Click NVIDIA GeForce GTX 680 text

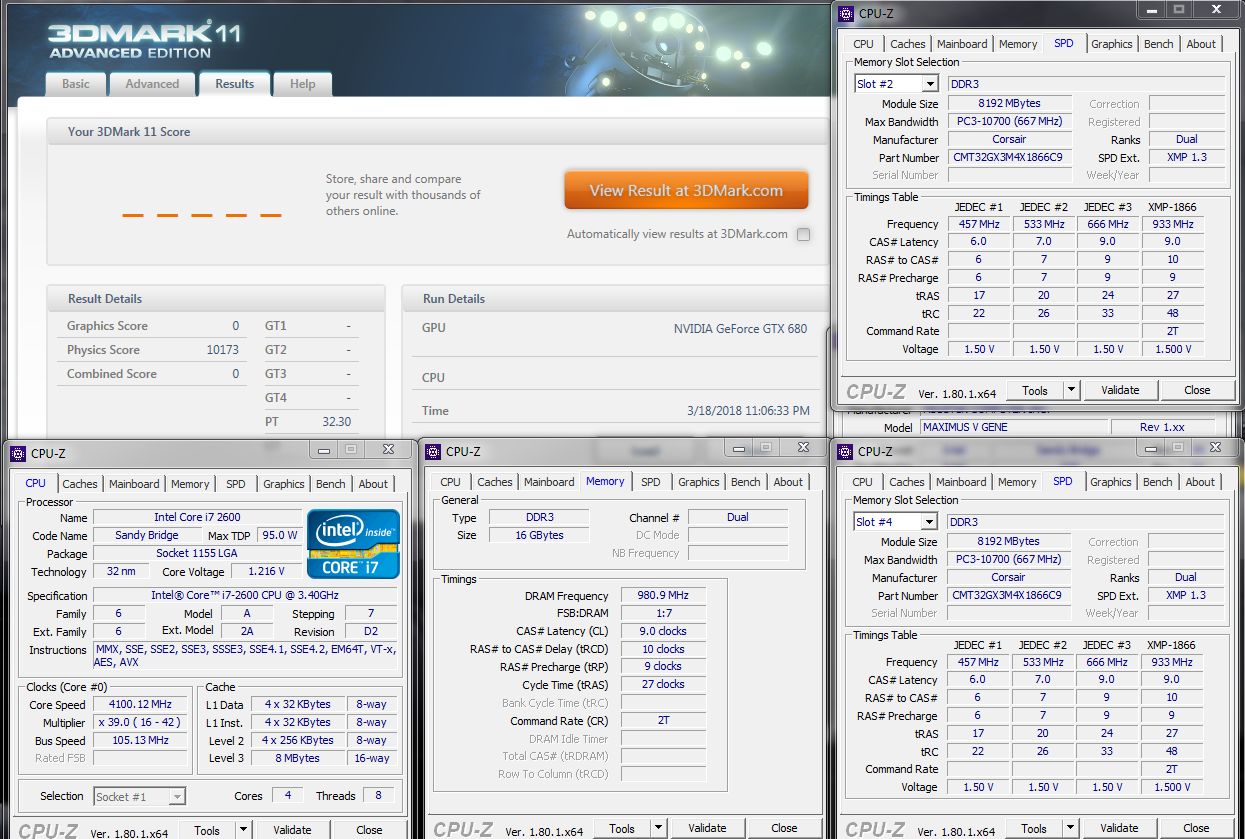740,329
